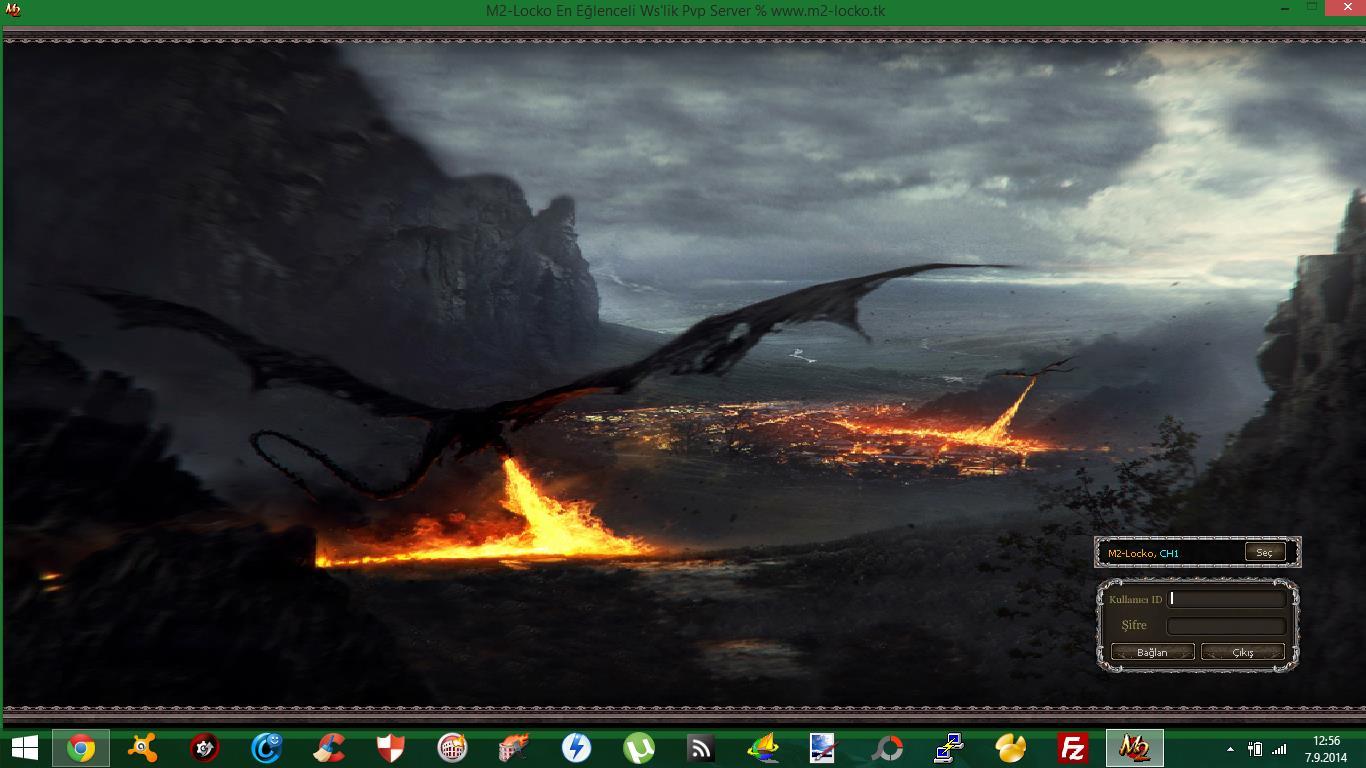Open the blue lightning bolt taskbar icon
The image size is (1366, 768).
pyautogui.click(x=576, y=748)
